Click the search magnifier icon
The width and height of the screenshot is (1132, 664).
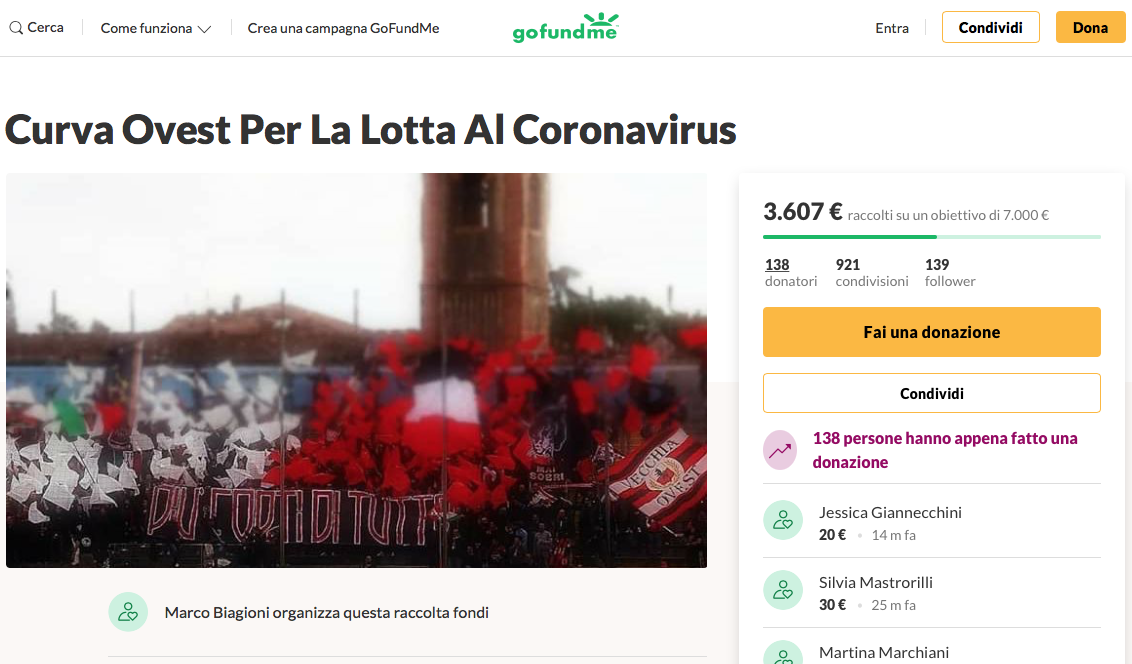[16, 28]
